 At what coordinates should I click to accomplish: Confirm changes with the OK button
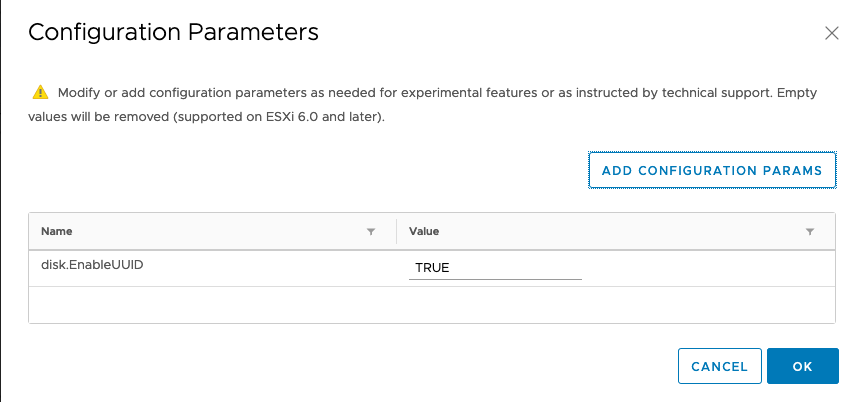coord(802,366)
